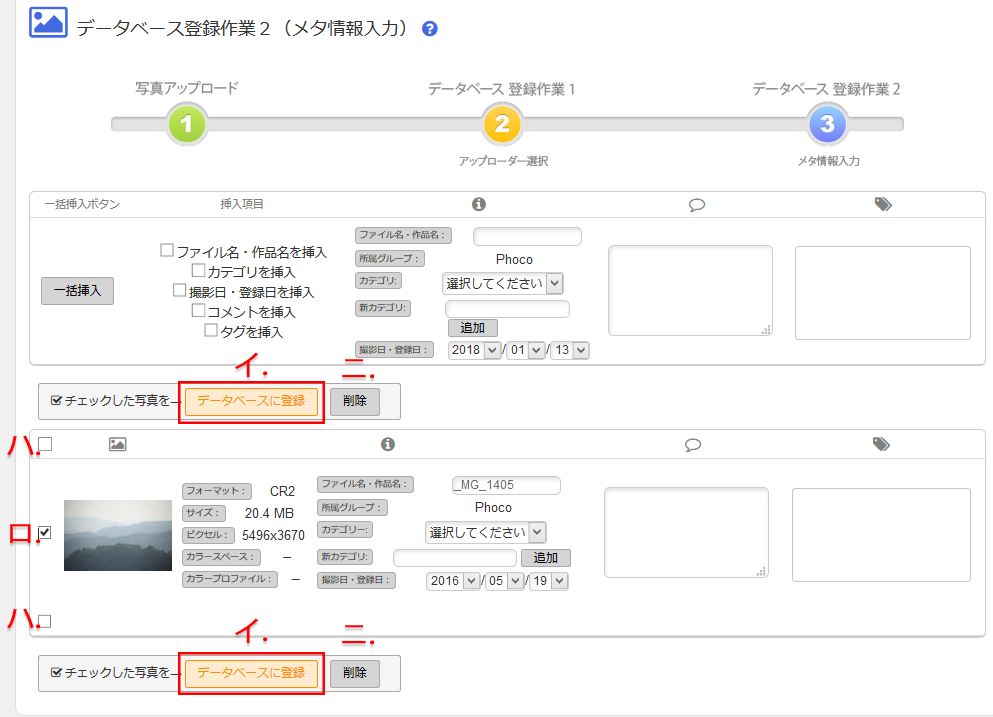Open the カテゴリ dropdown in bulk insert panel
The image size is (993, 717).
(x=503, y=283)
